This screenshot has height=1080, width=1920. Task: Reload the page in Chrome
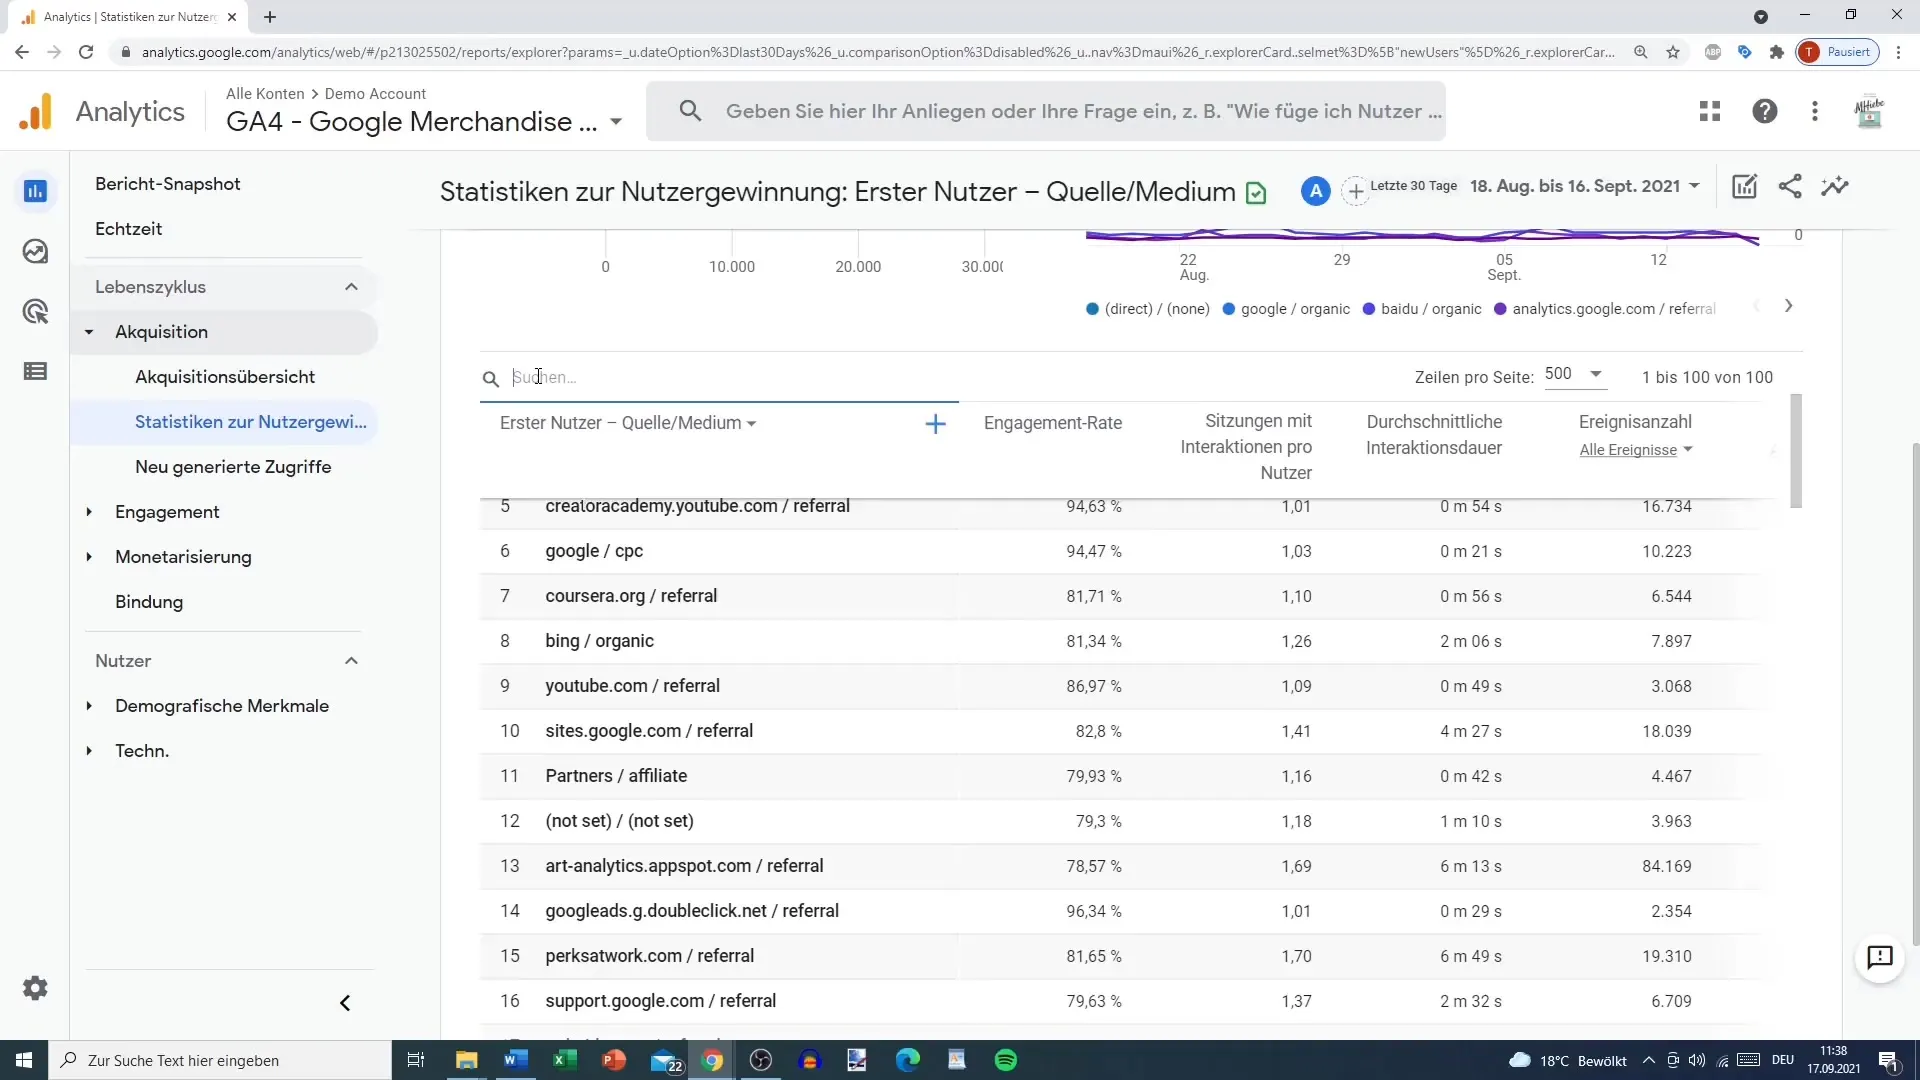click(x=86, y=52)
